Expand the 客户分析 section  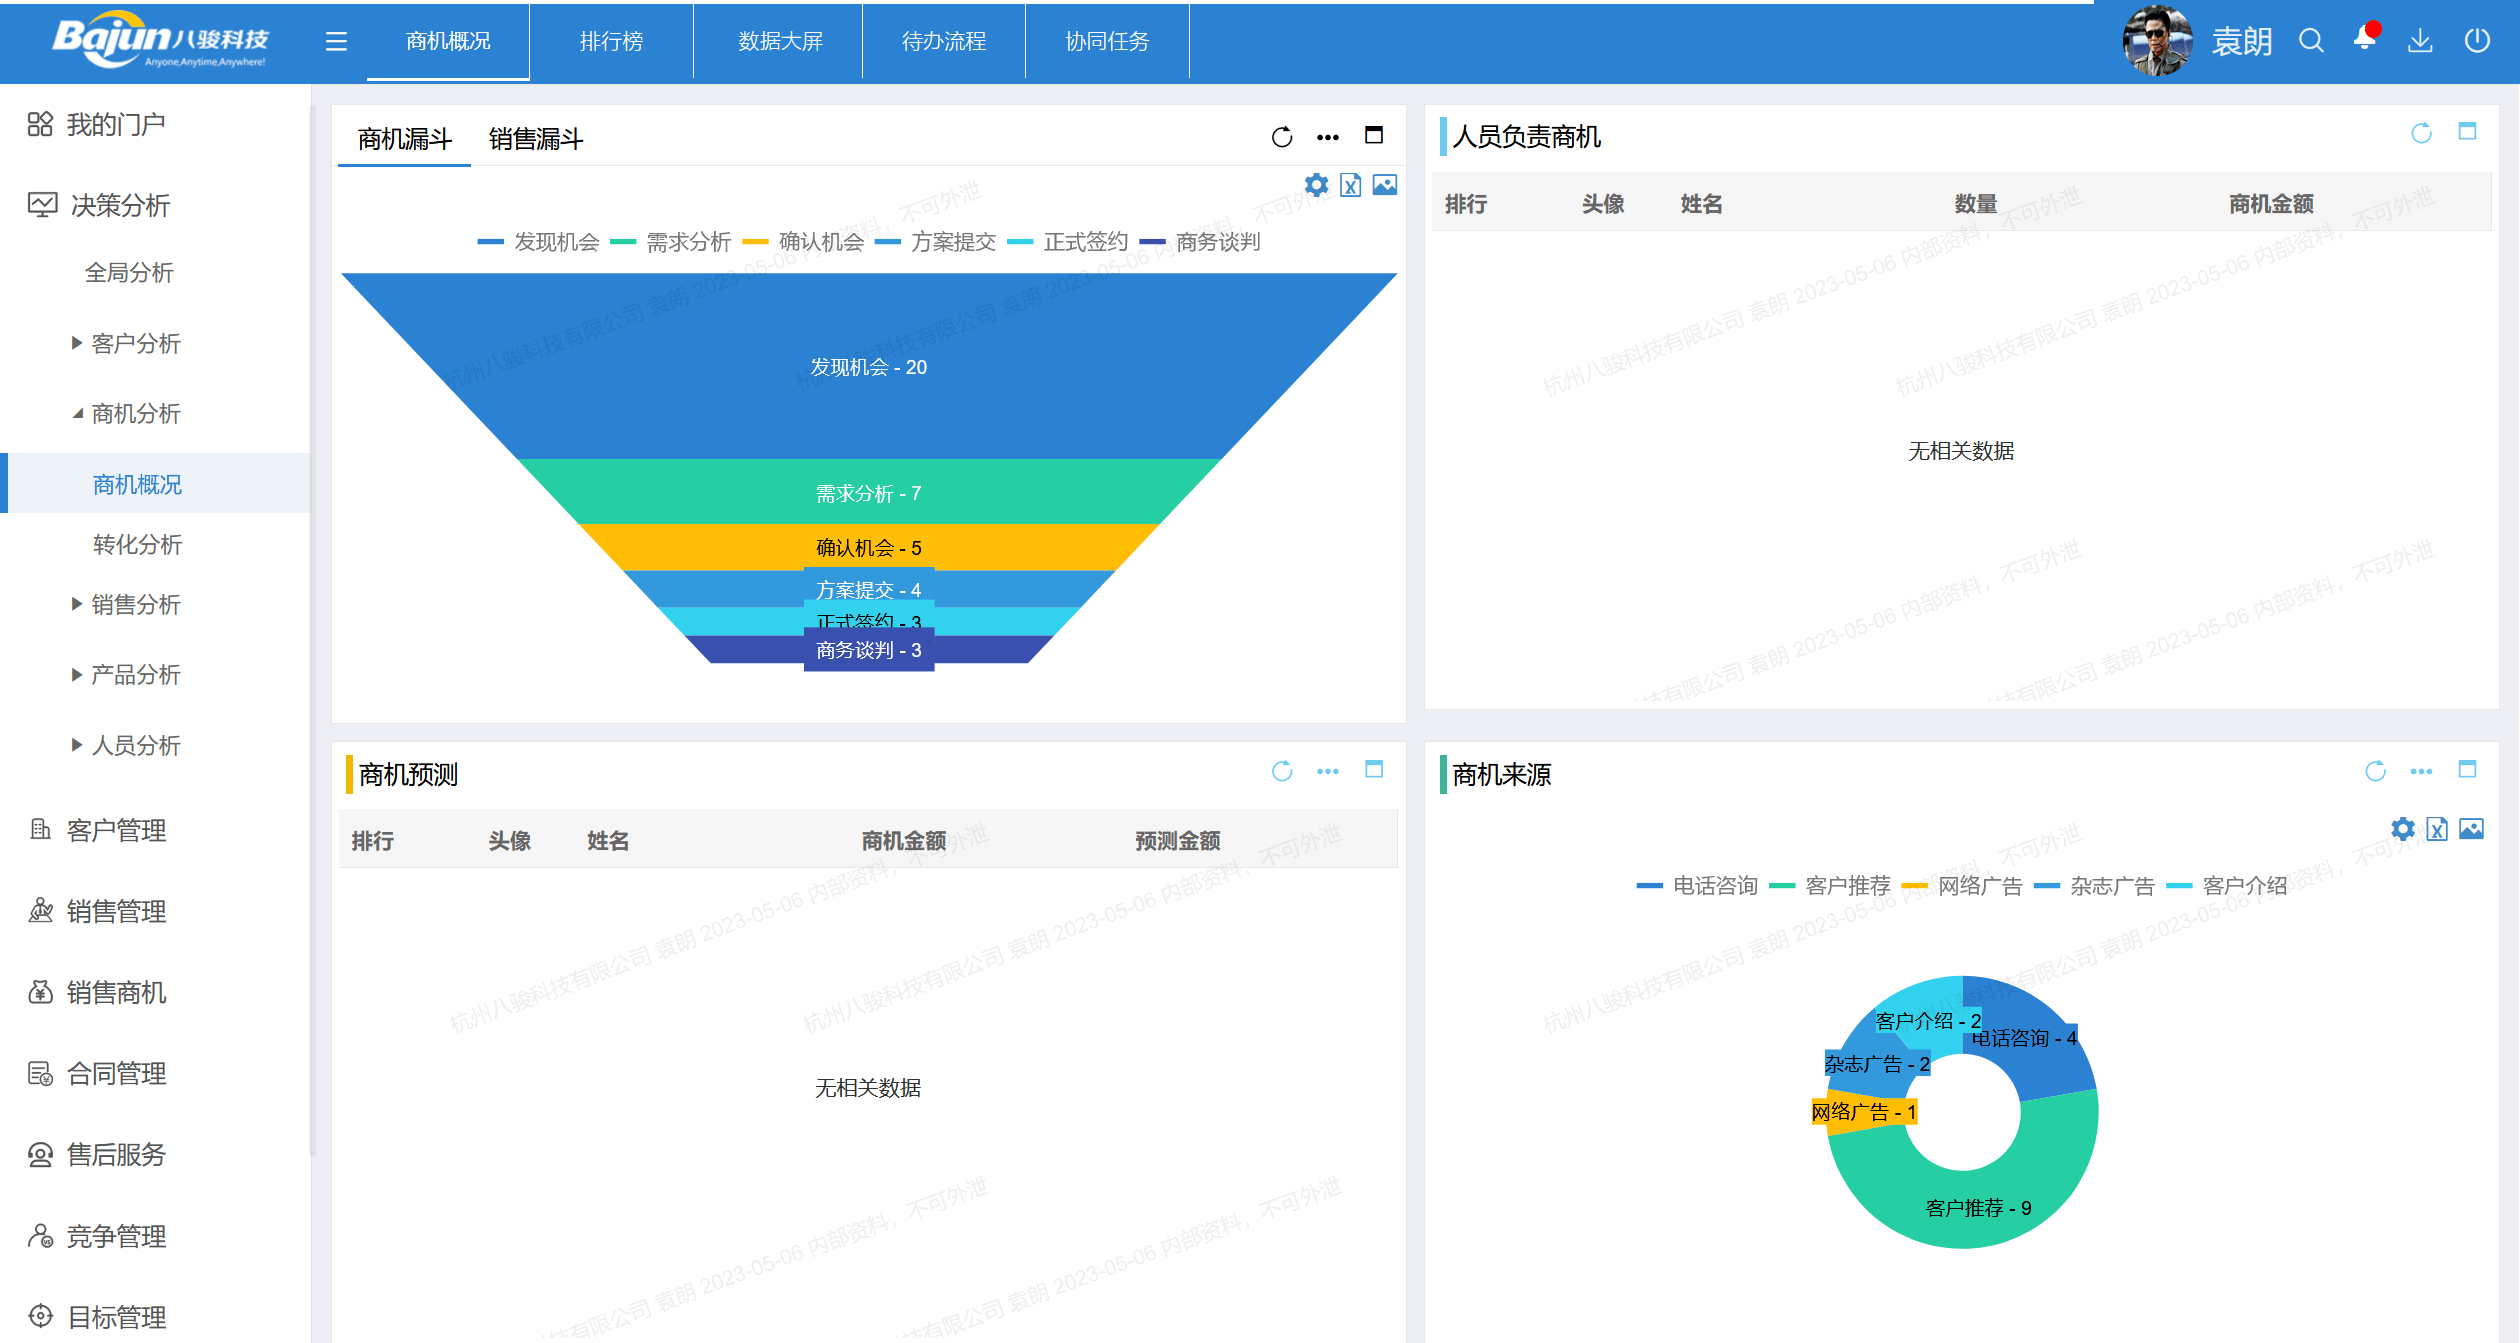[134, 343]
